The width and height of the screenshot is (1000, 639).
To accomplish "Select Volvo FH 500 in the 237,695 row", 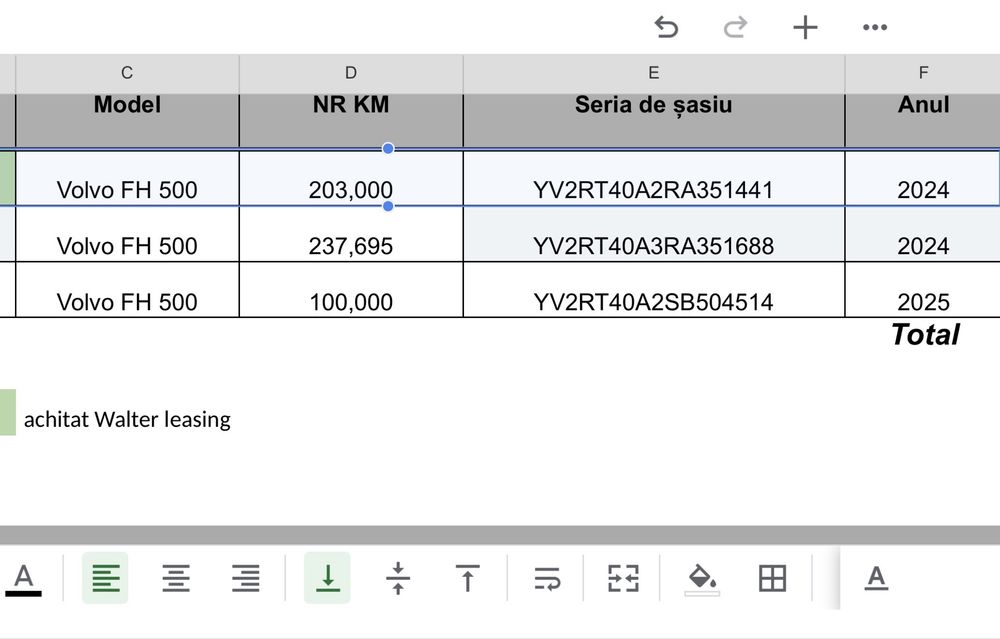I will pyautogui.click(x=127, y=234).
